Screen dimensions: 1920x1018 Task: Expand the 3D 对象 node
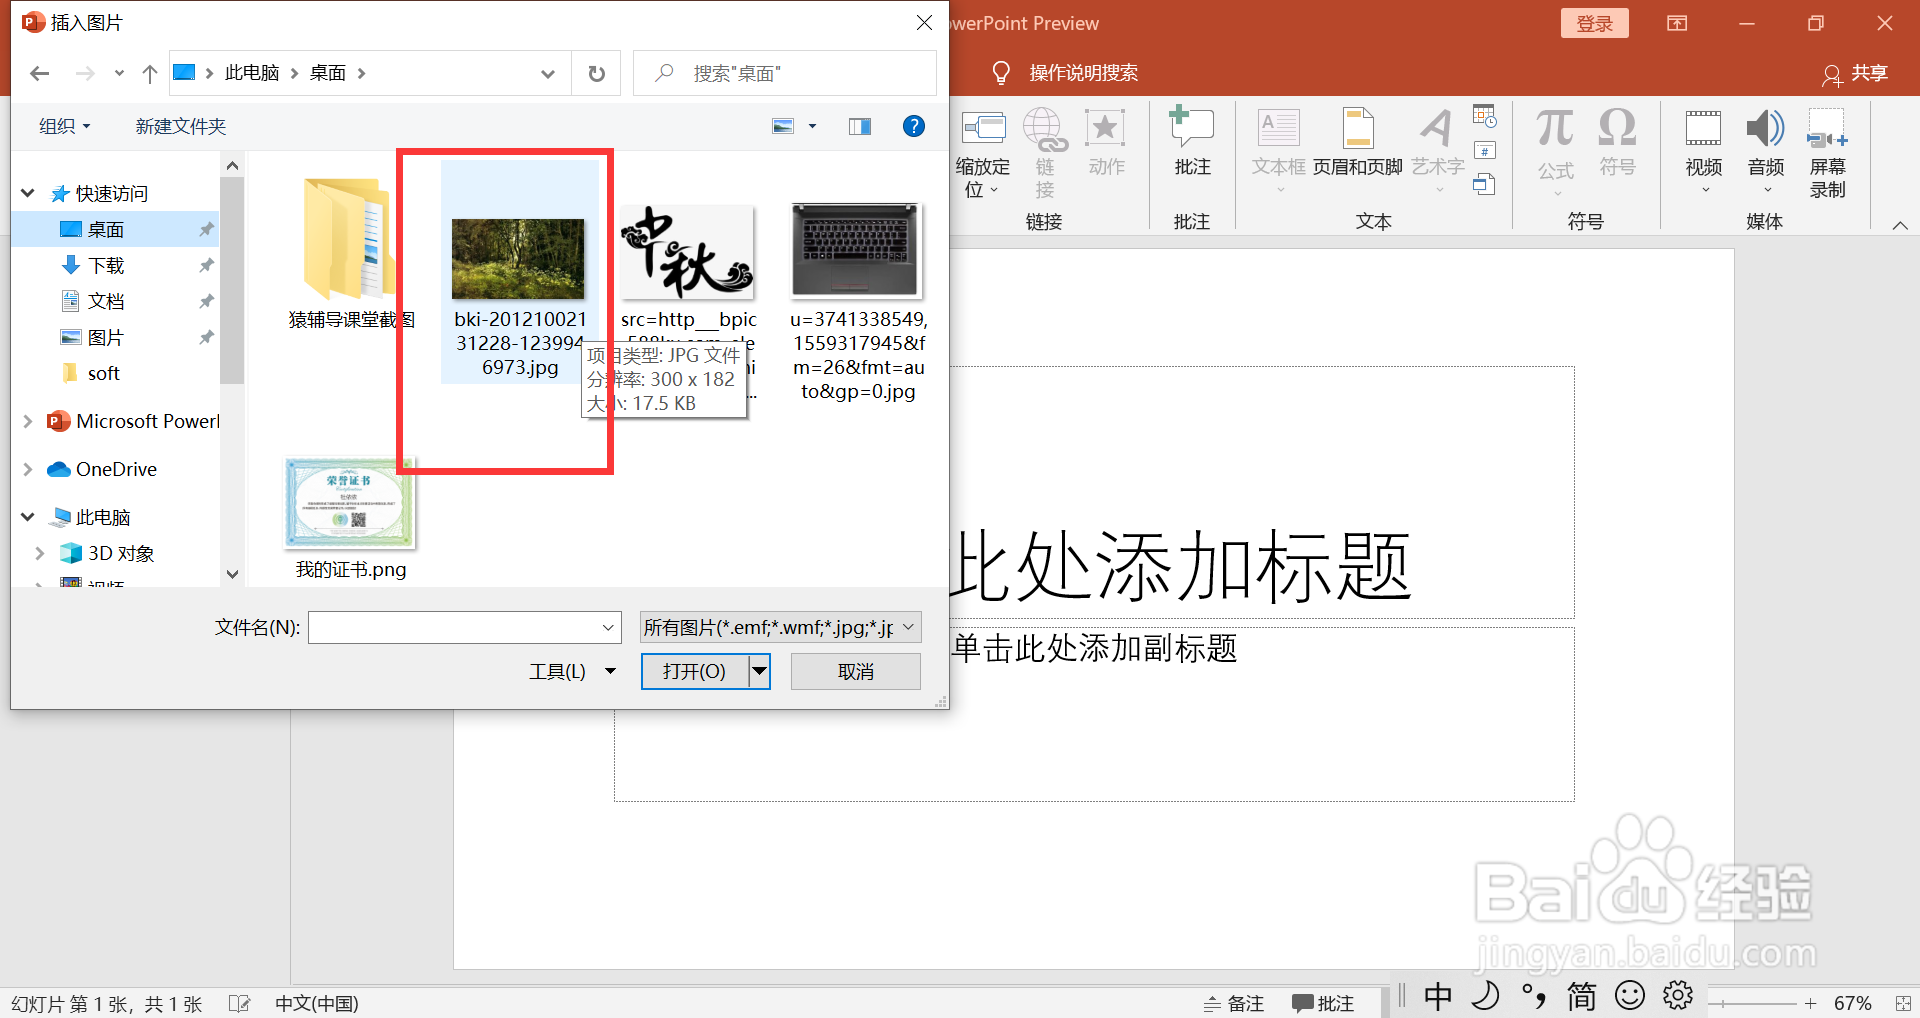tap(40, 553)
